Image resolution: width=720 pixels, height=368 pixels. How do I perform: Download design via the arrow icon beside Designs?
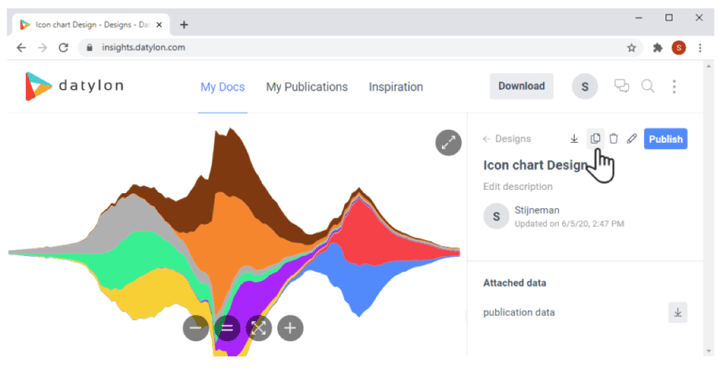pyautogui.click(x=574, y=139)
